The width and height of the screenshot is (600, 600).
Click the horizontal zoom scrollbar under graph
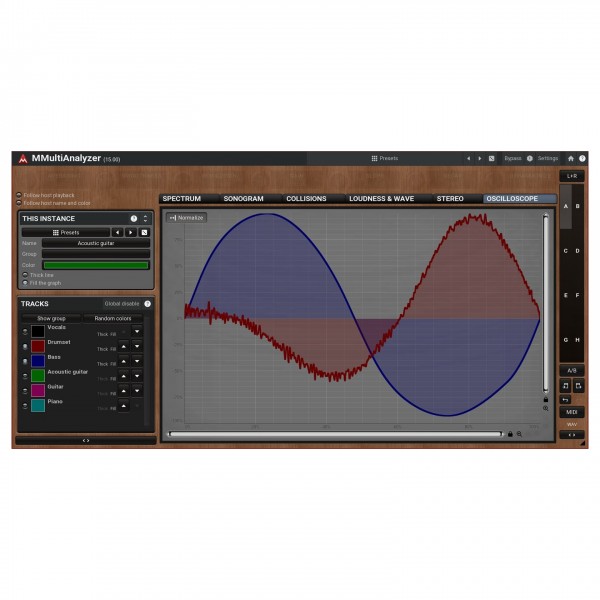point(336,434)
